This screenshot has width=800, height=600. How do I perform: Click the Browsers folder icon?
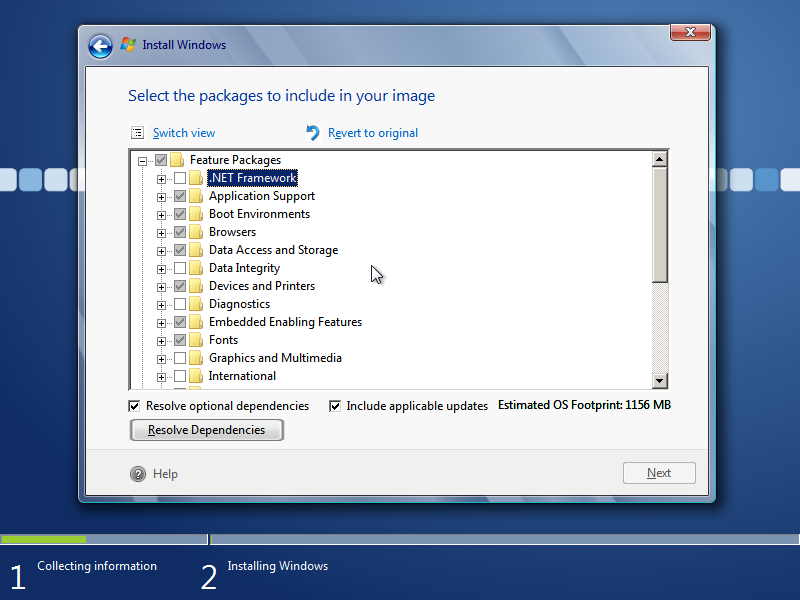[196, 232]
